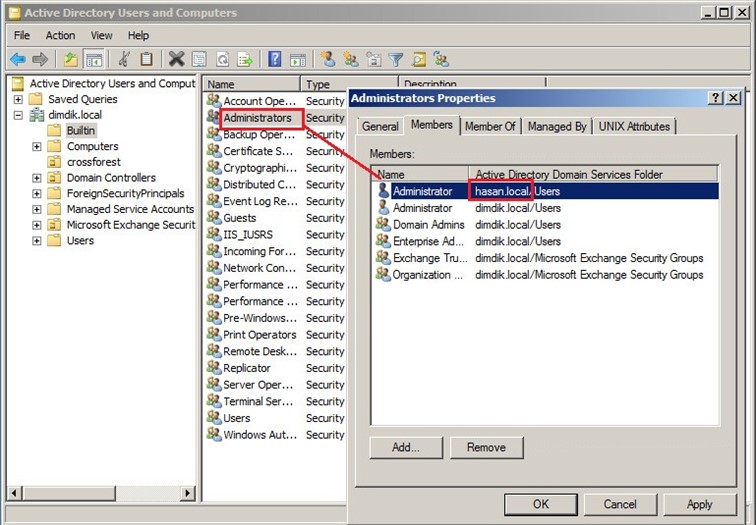Click the Guests group icon
Image resolution: width=756 pixels, height=525 pixels.
(214, 217)
